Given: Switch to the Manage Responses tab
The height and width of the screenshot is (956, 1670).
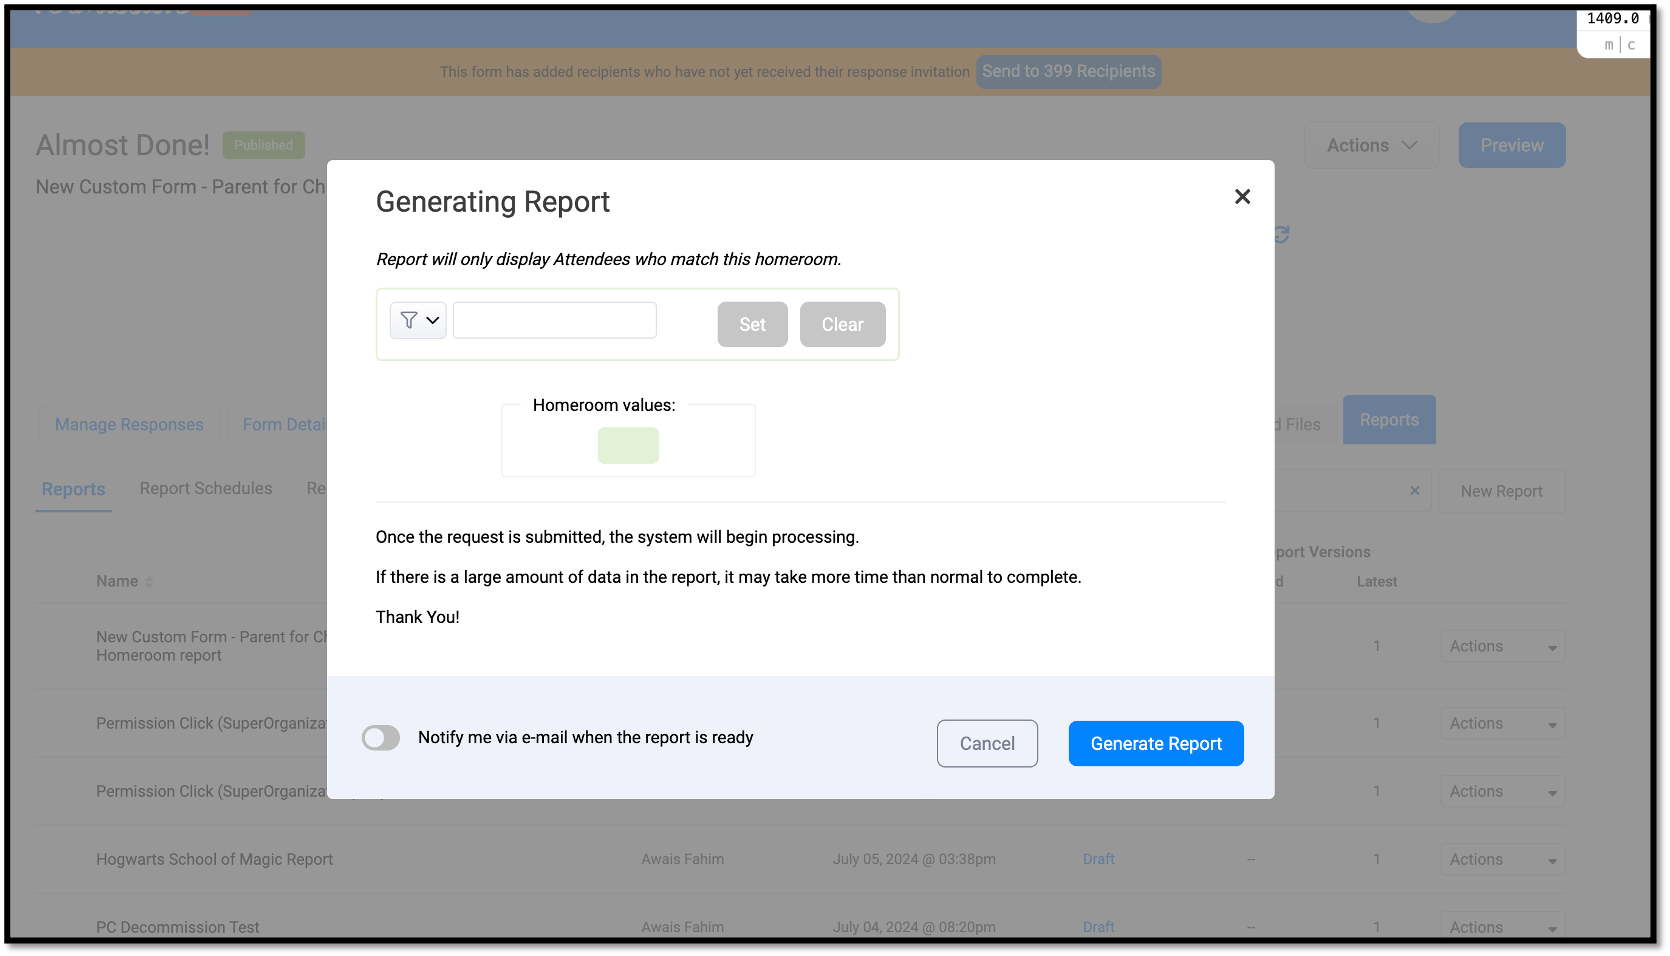Looking at the screenshot, I should click(128, 424).
